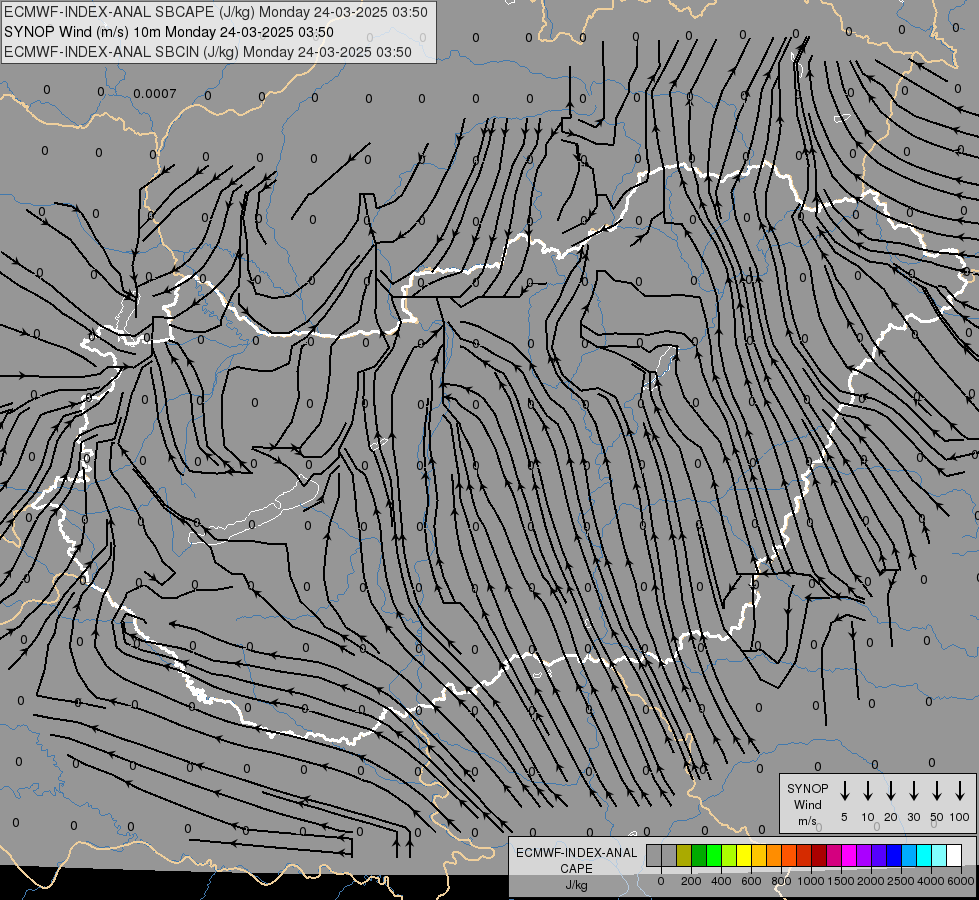Pick the dark green swatch after 200

pyautogui.click(x=699, y=855)
